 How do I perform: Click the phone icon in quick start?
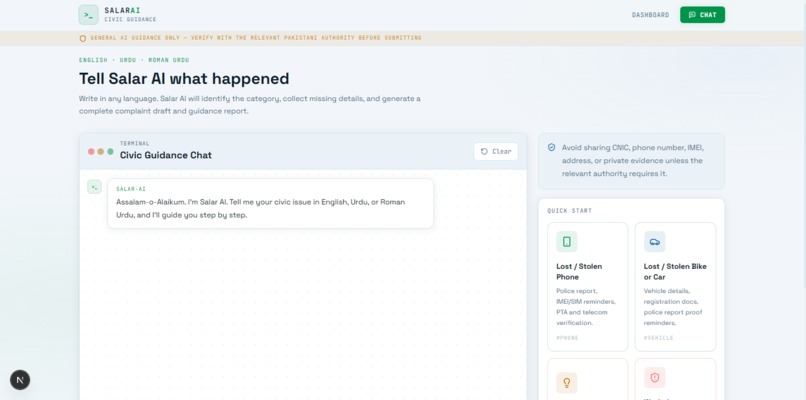(x=566, y=242)
